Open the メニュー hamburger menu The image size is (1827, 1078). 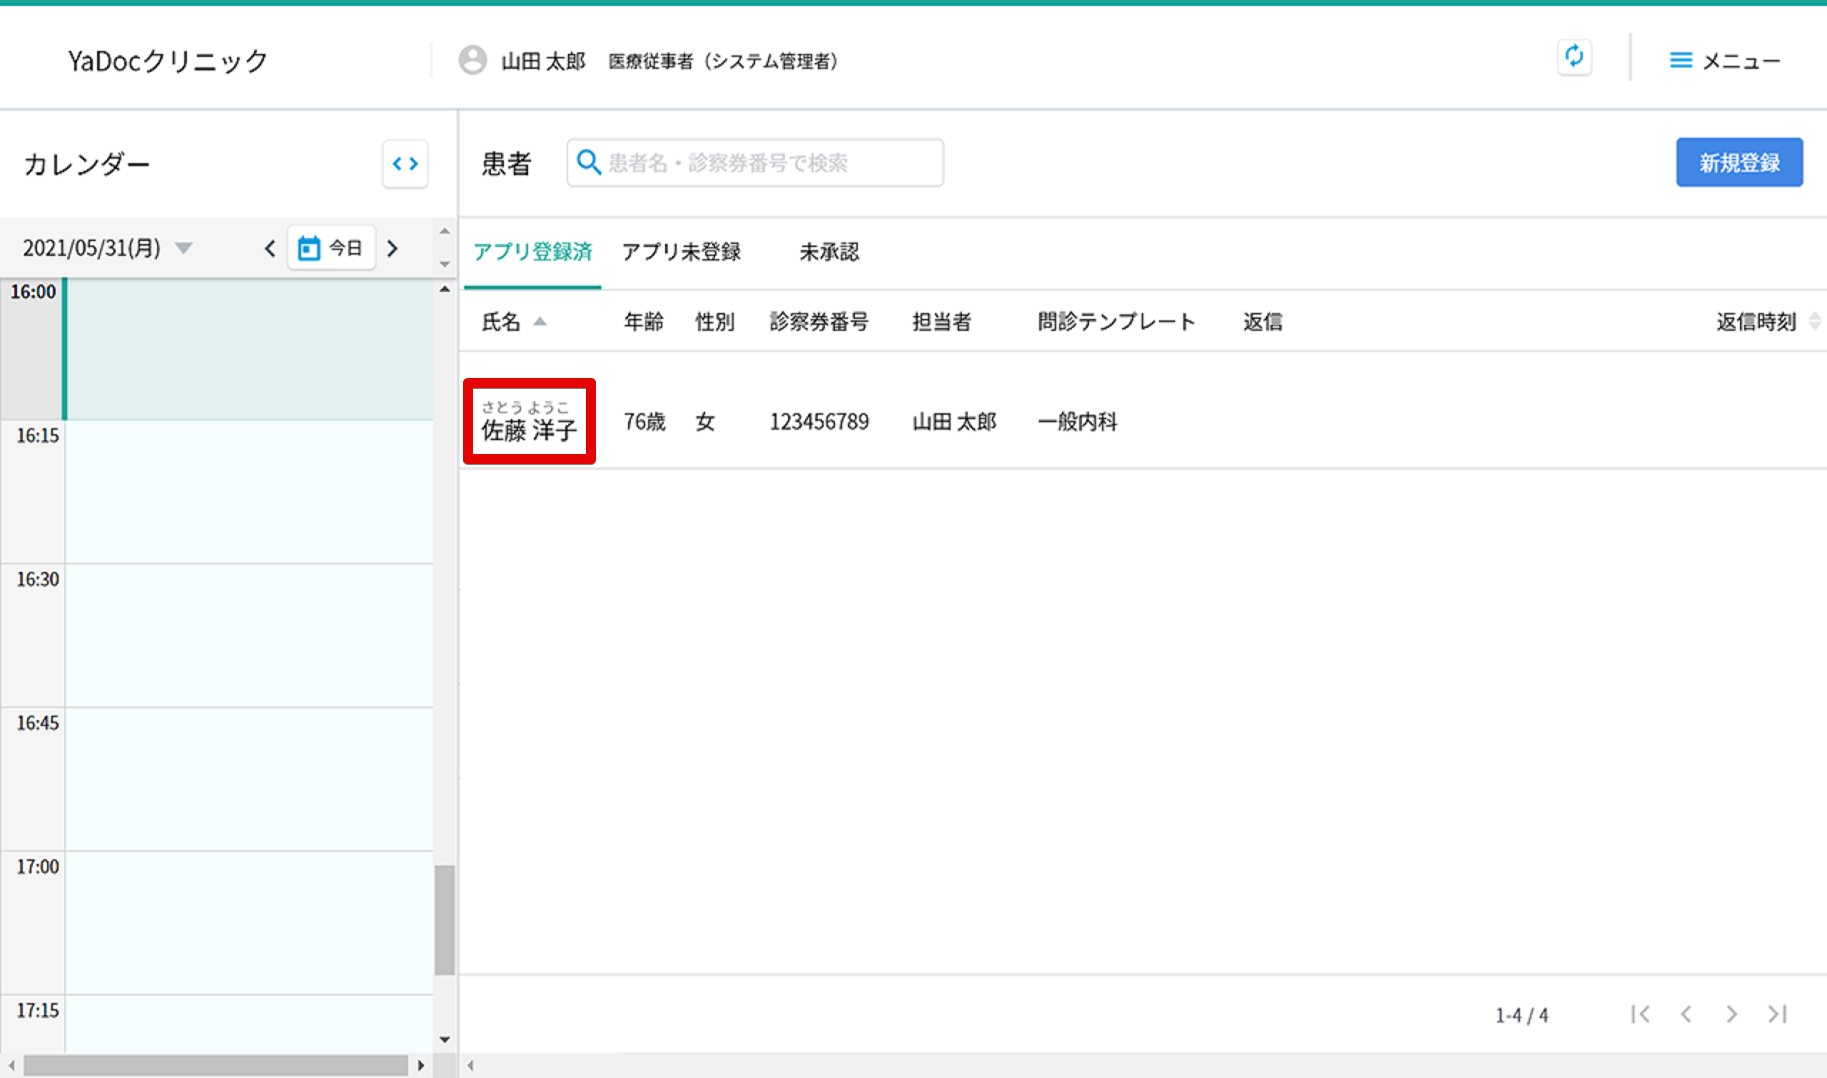1724,61
